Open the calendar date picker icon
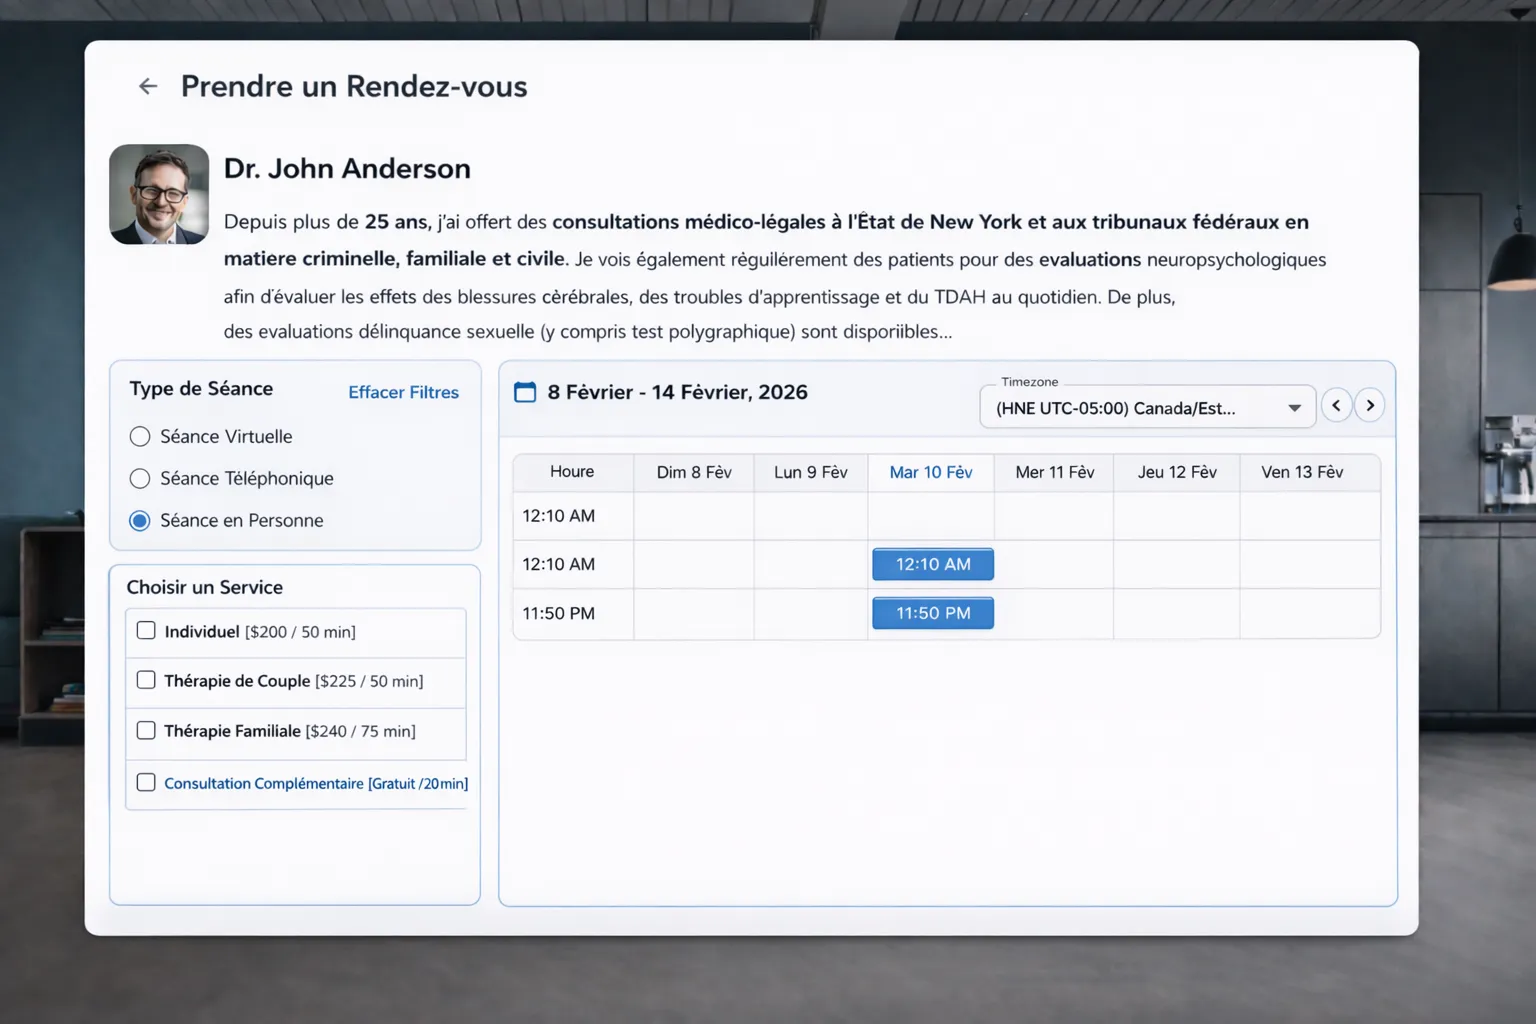Viewport: 1536px width, 1024px height. 525,392
